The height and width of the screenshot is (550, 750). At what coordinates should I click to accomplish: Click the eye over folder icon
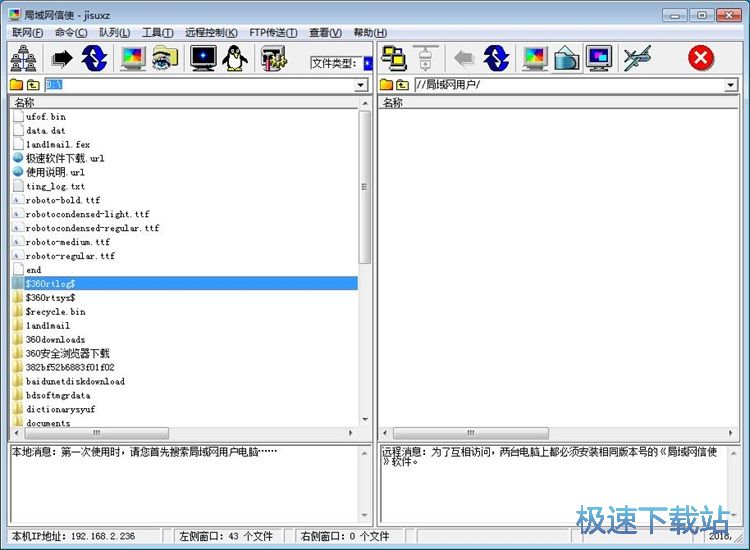[x=165, y=58]
